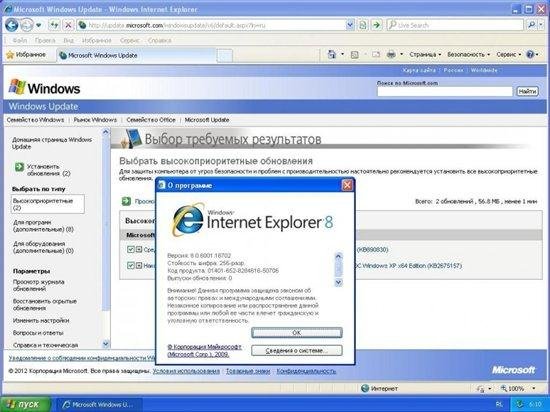Open the Страница command bar menu

425,55
